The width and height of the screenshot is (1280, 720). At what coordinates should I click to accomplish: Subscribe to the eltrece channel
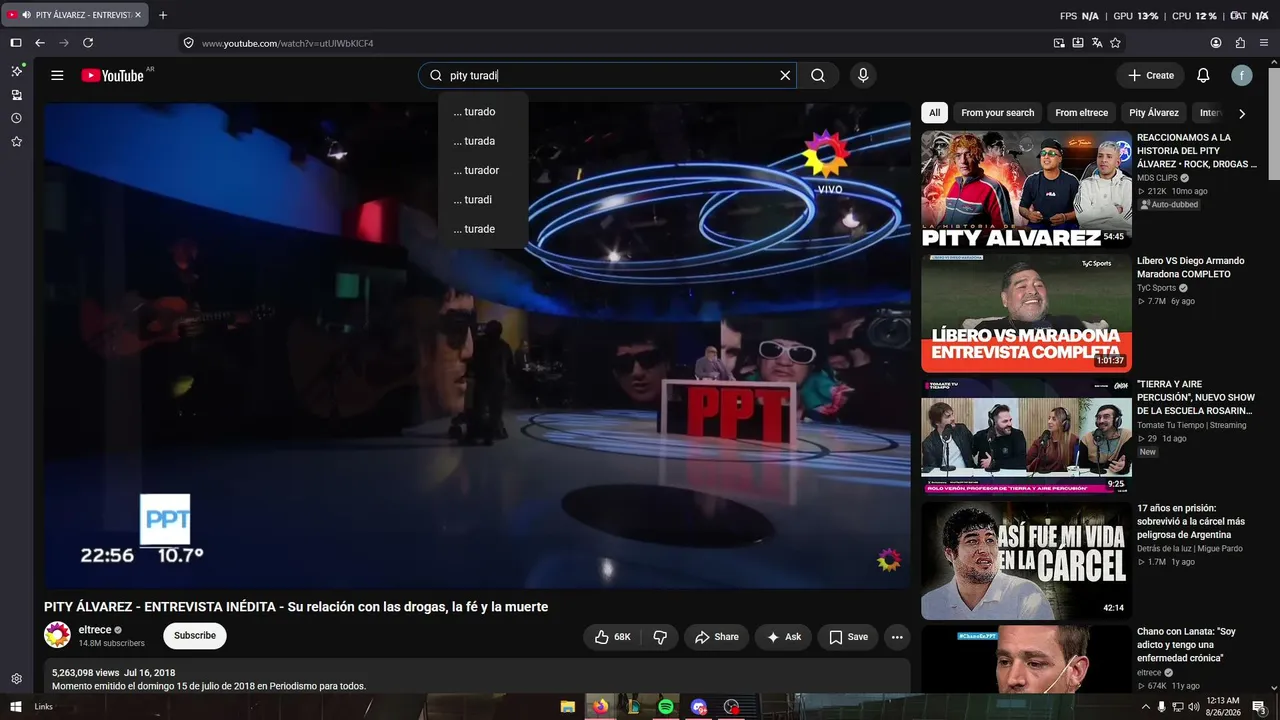click(x=195, y=635)
